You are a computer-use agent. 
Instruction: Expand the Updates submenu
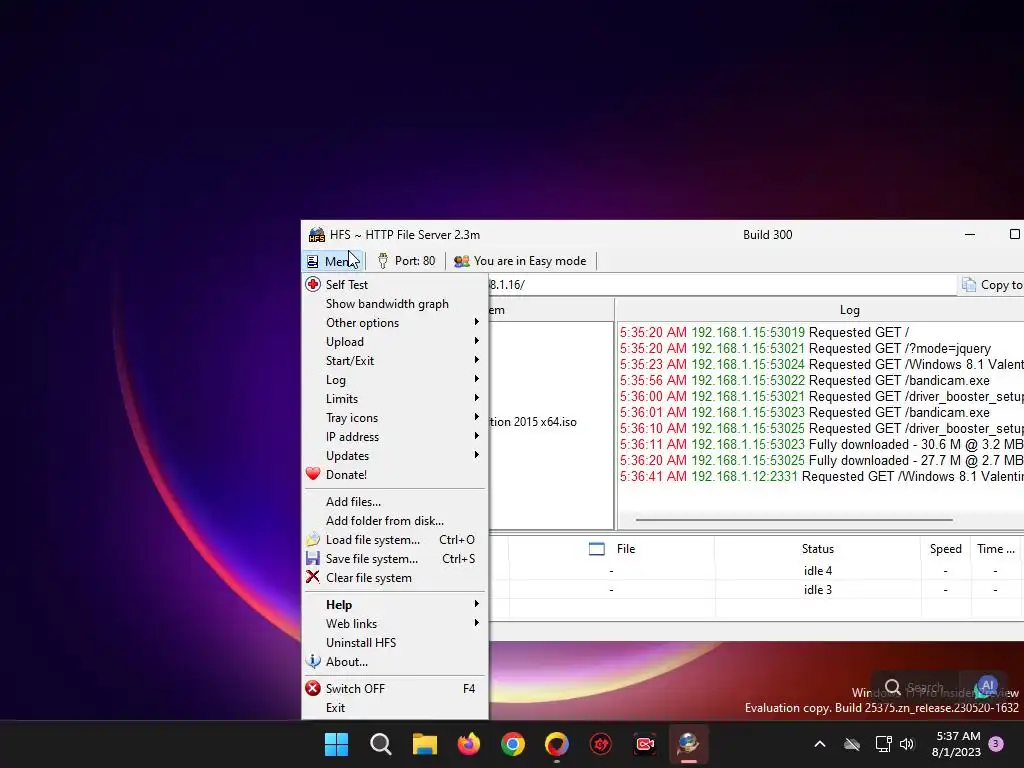pyautogui.click(x=395, y=455)
